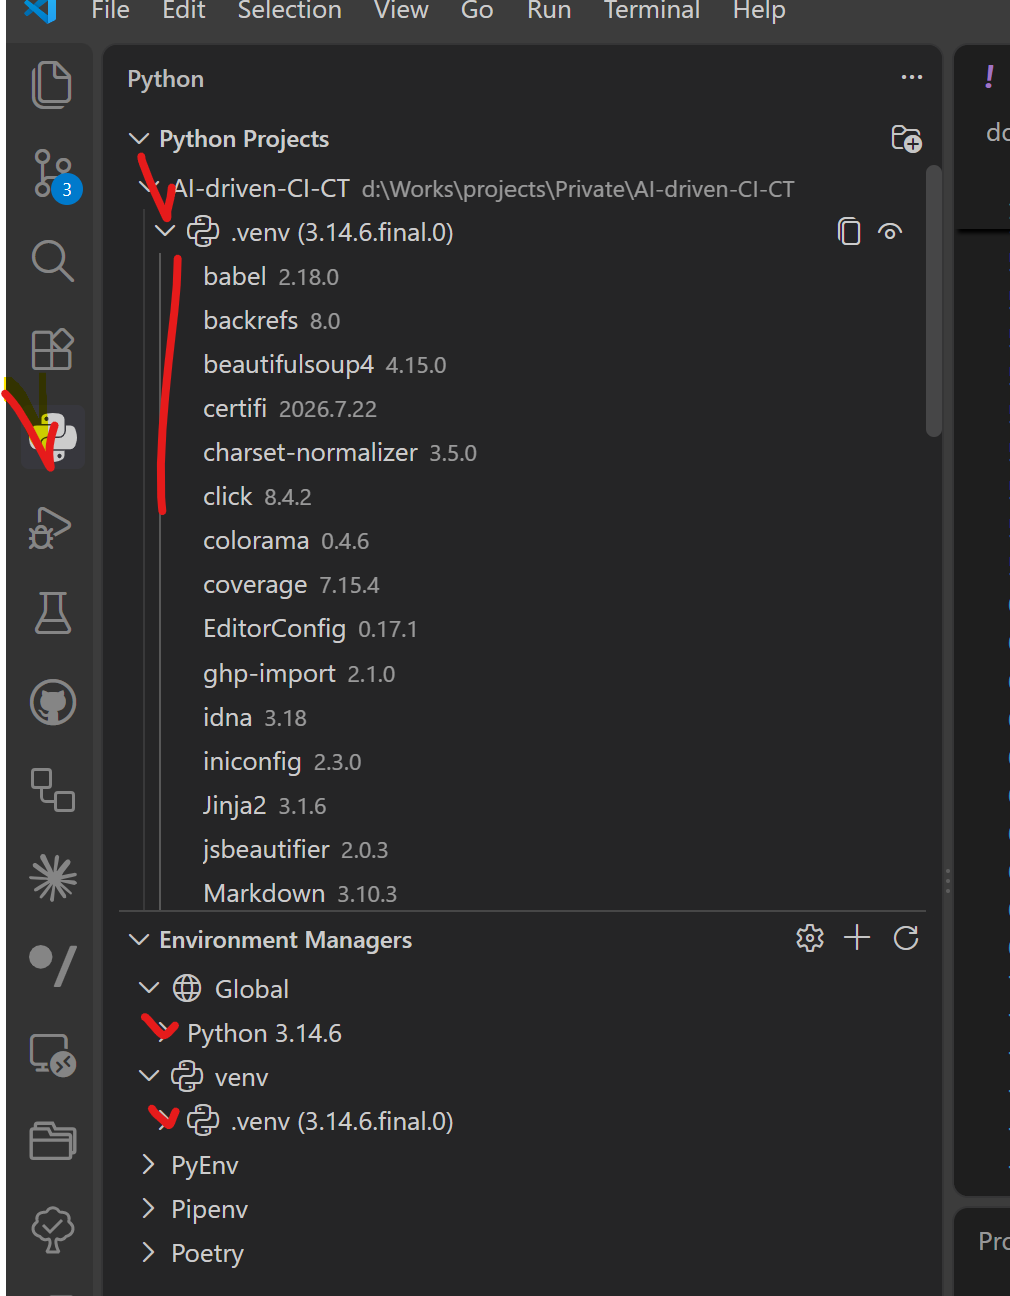The width and height of the screenshot is (1010, 1296).
Task: Collapse the venv manager node
Action: pyautogui.click(x=149, y=1076)
